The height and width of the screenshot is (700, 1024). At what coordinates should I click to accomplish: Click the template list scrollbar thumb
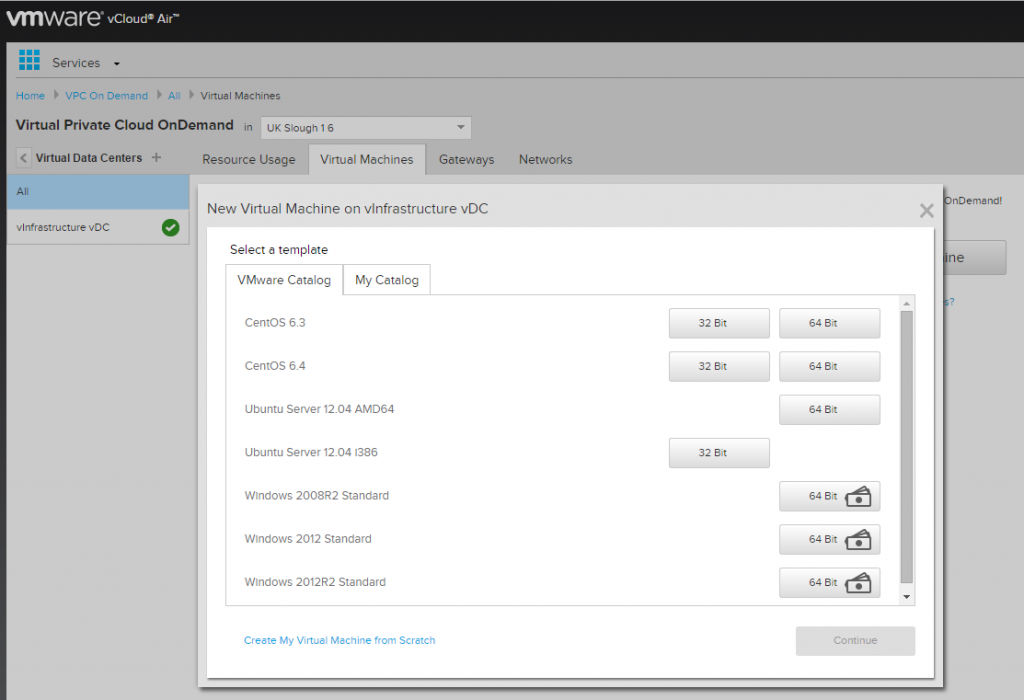tap(906, 447)
